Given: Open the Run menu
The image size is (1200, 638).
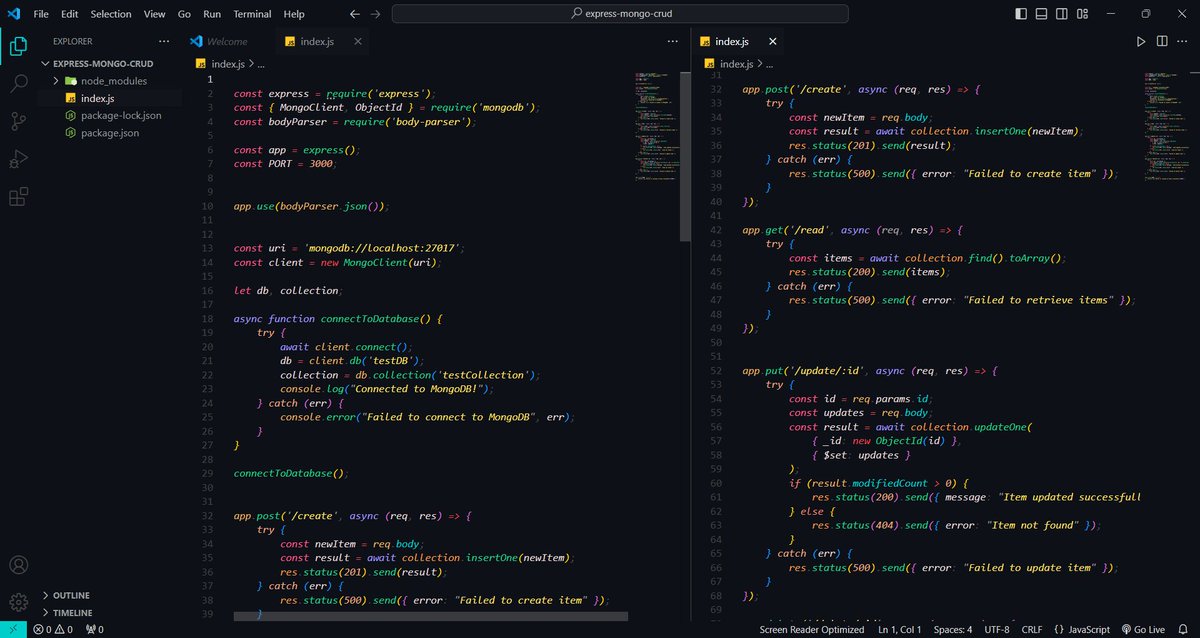Looking at the screenshot, I should (212, 14).
